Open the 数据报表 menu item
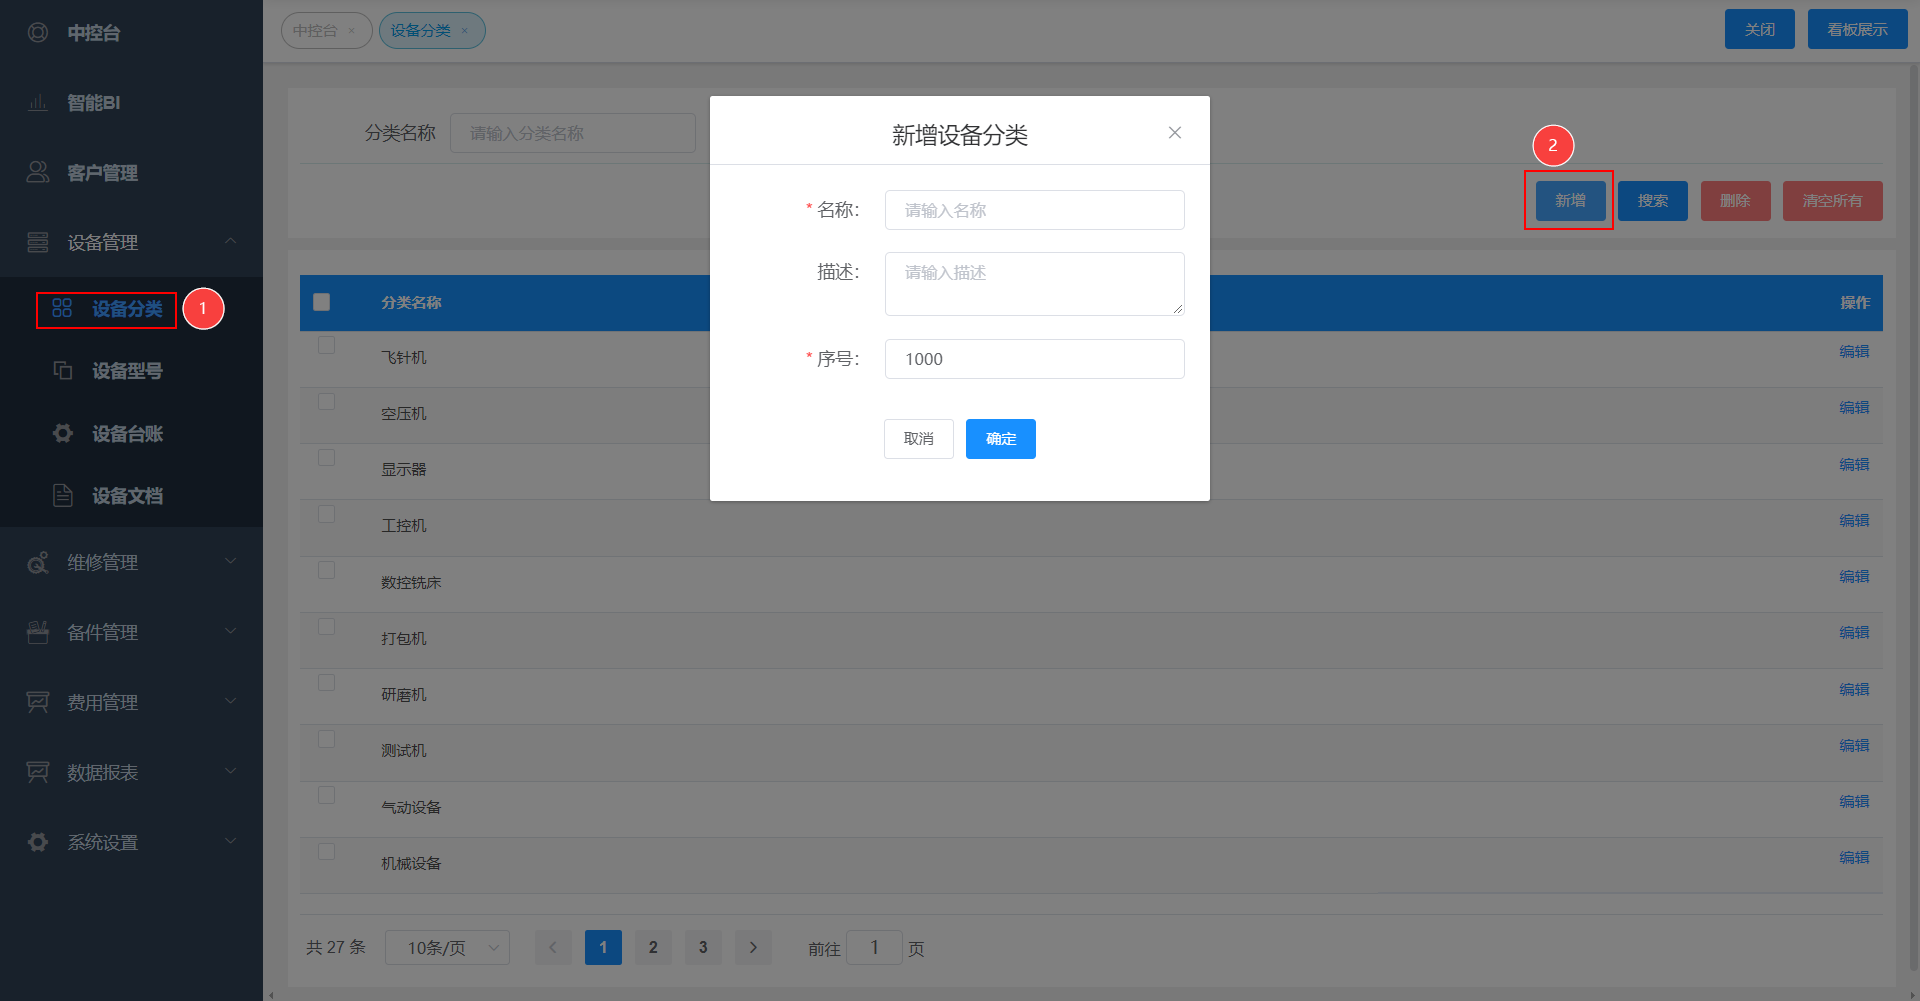The image size is (1920, 1001). pyautogui.click(x=103, y=773)
